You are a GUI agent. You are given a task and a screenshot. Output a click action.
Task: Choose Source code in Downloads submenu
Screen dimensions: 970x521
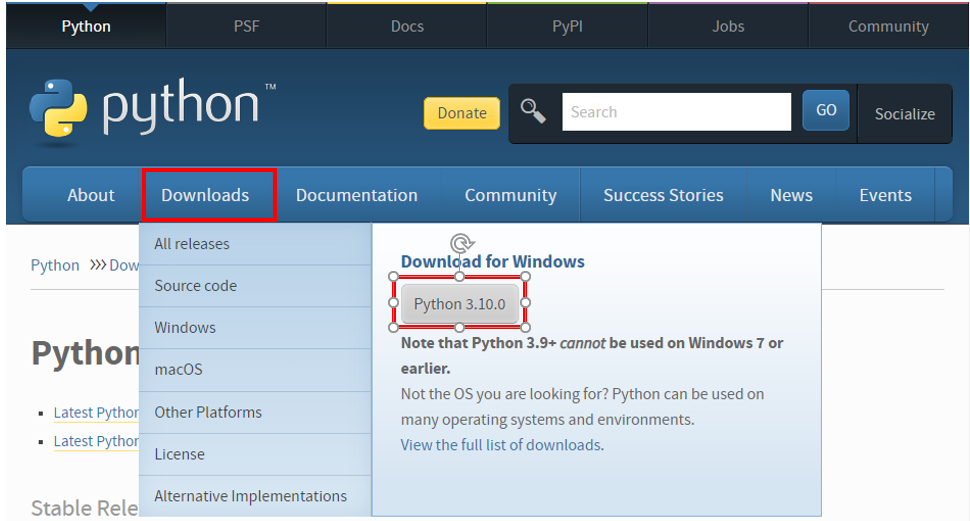(x=255, y=286)
